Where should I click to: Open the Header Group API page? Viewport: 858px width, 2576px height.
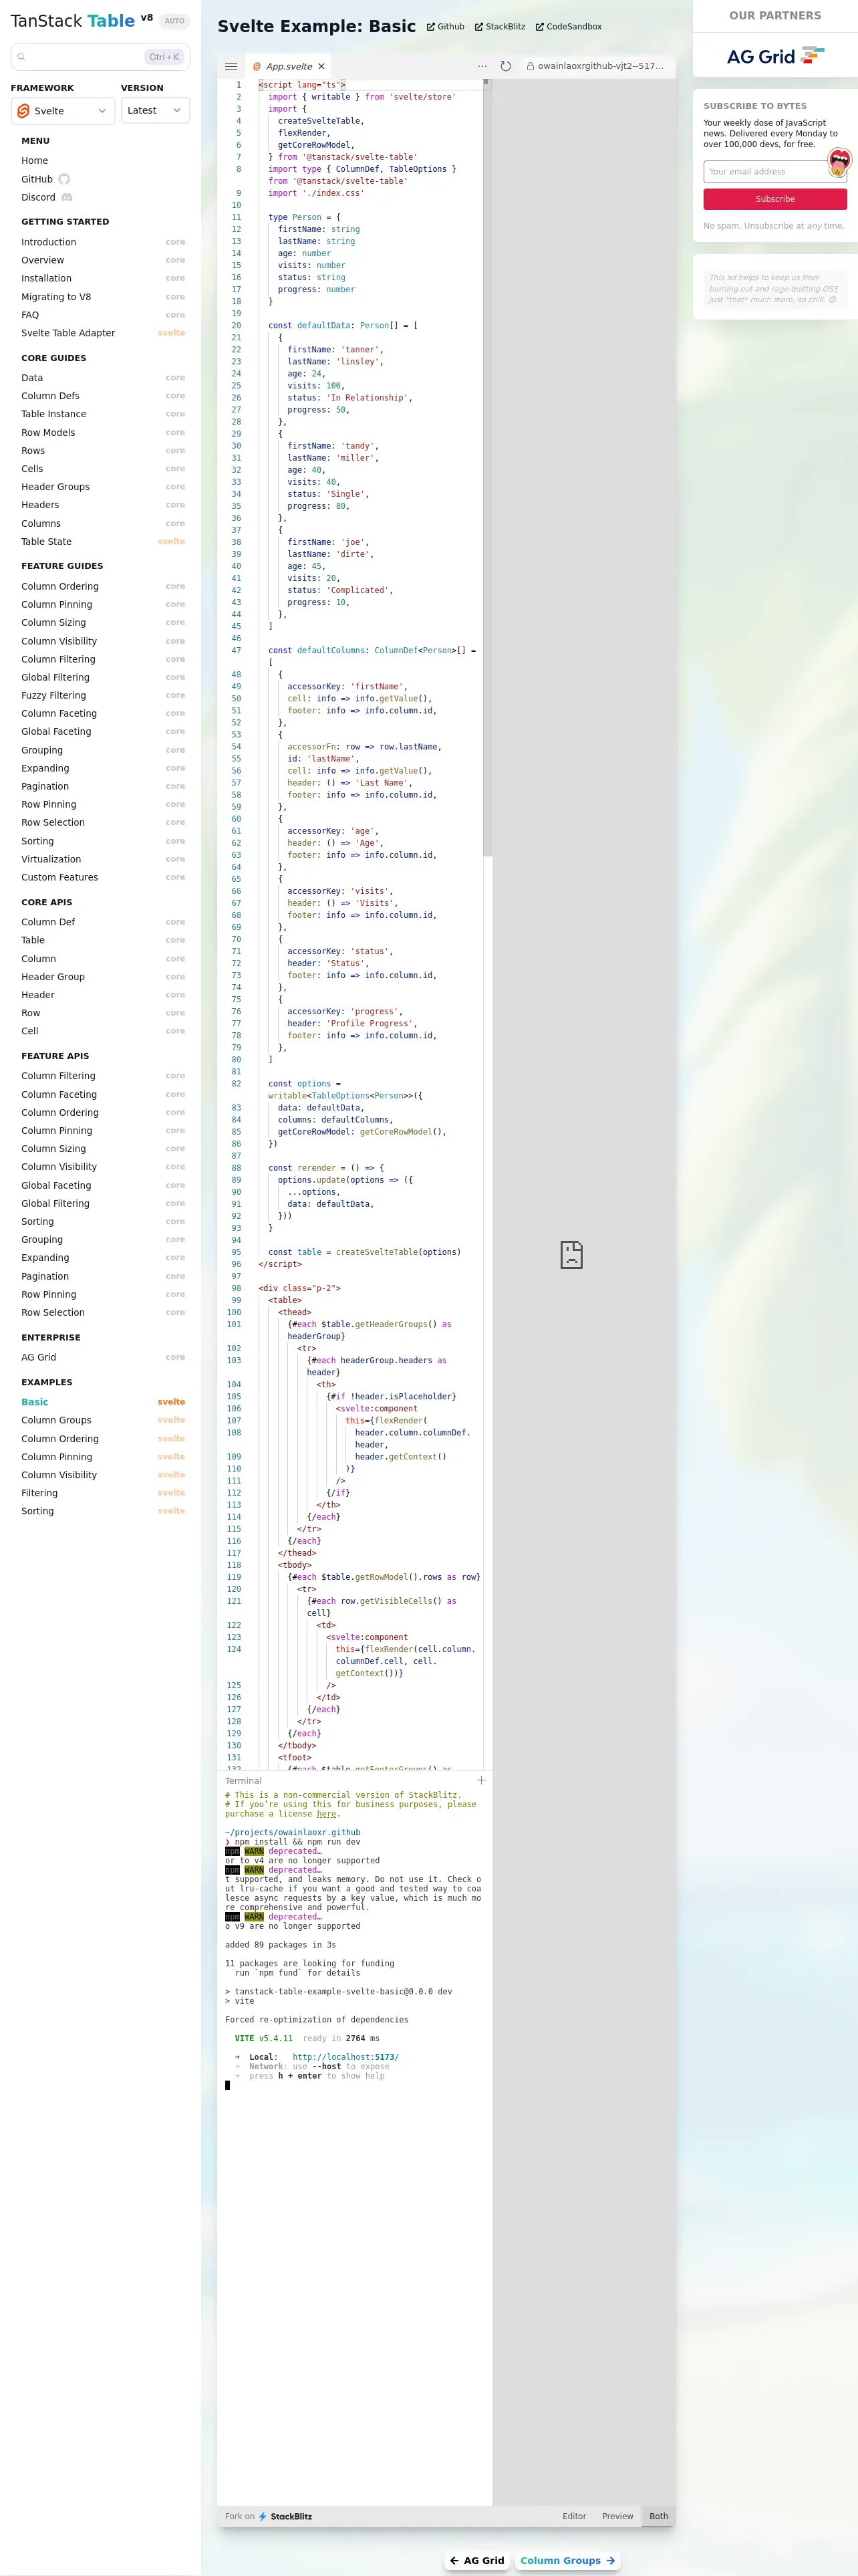click(103, 977)
